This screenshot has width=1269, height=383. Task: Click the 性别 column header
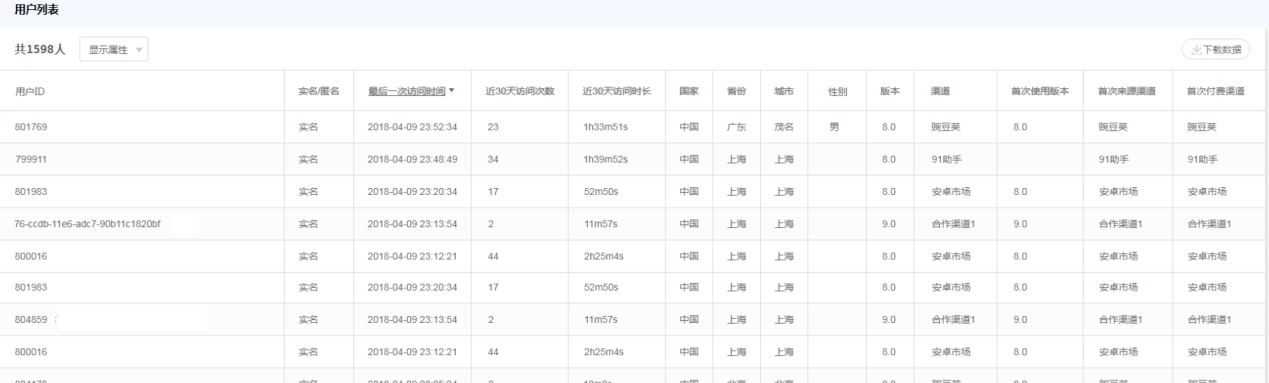click(x=838, y=91)
